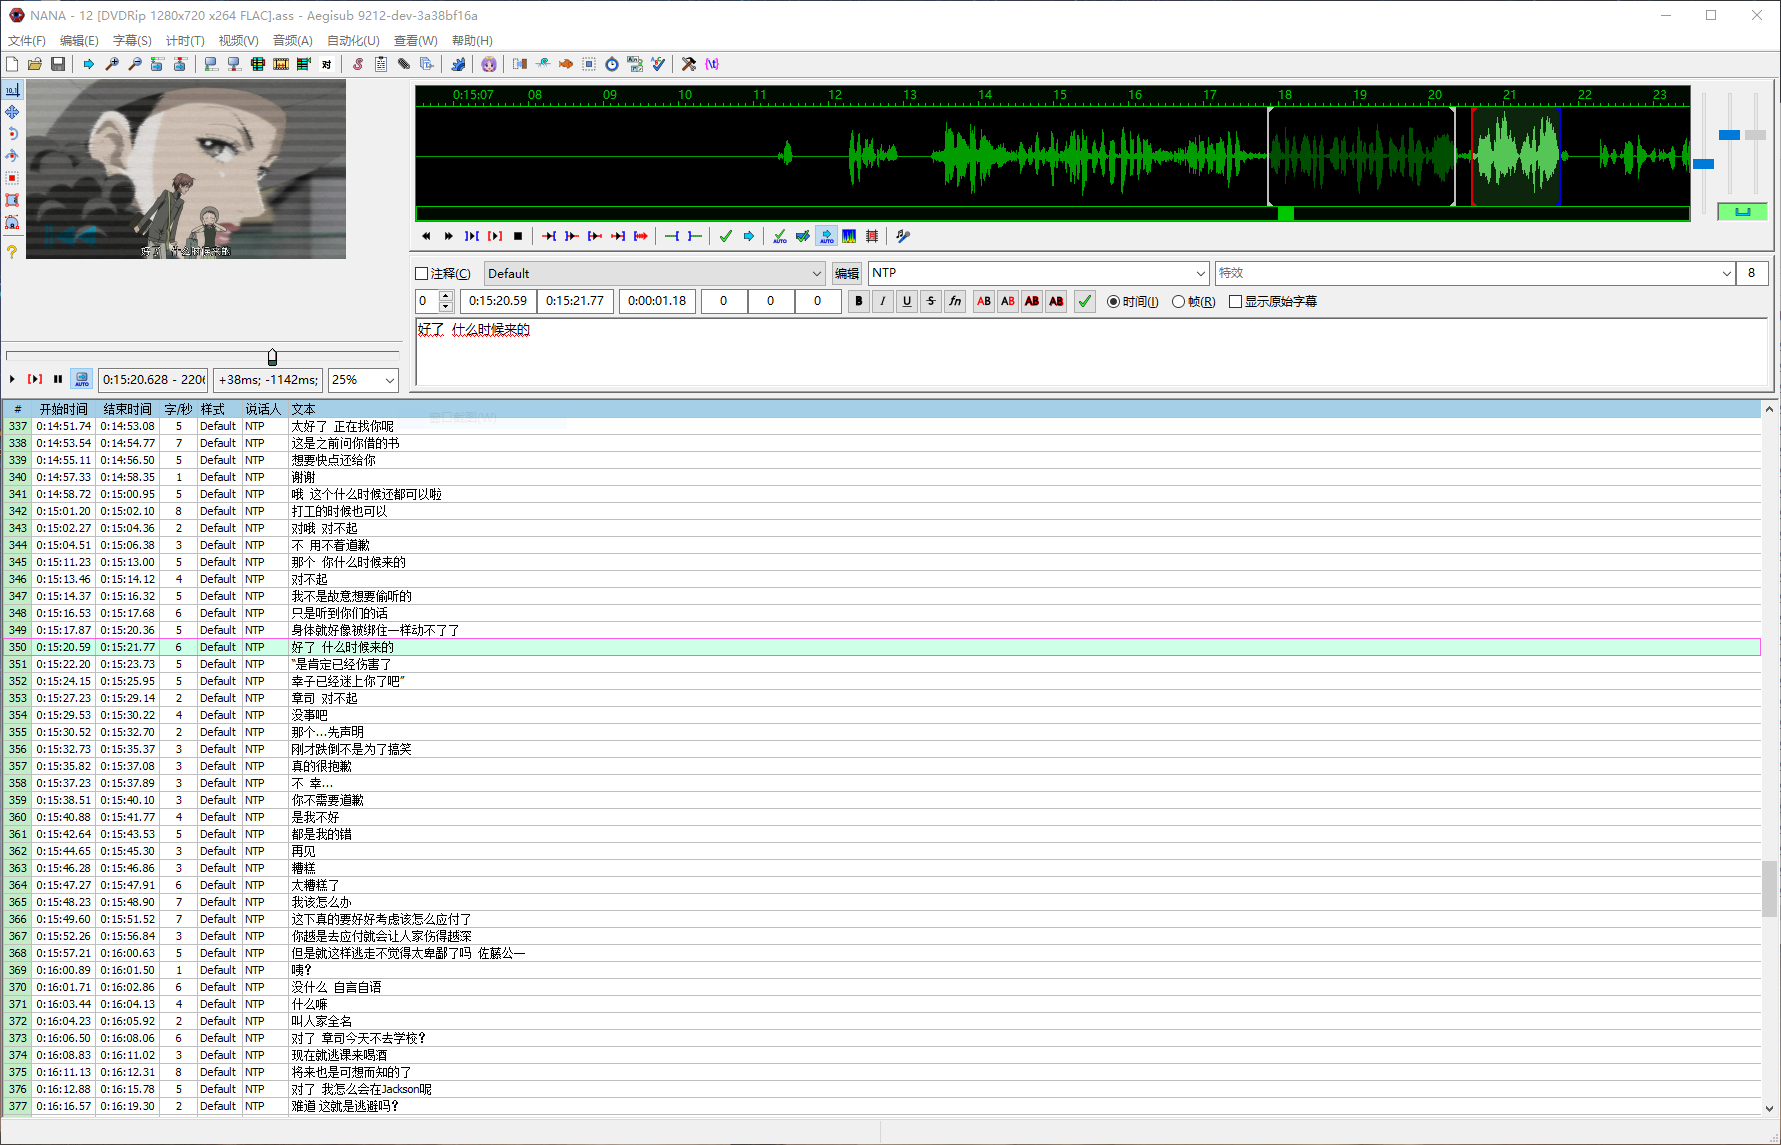
Task: Toggle Bold formatting button
Action: tap(859, 301)
